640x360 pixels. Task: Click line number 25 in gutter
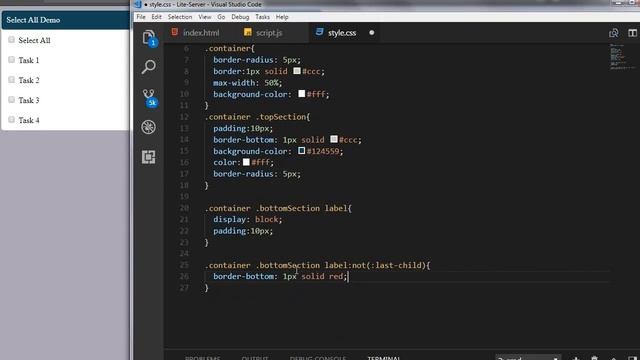pyautogui.click(x=184, y=265)
